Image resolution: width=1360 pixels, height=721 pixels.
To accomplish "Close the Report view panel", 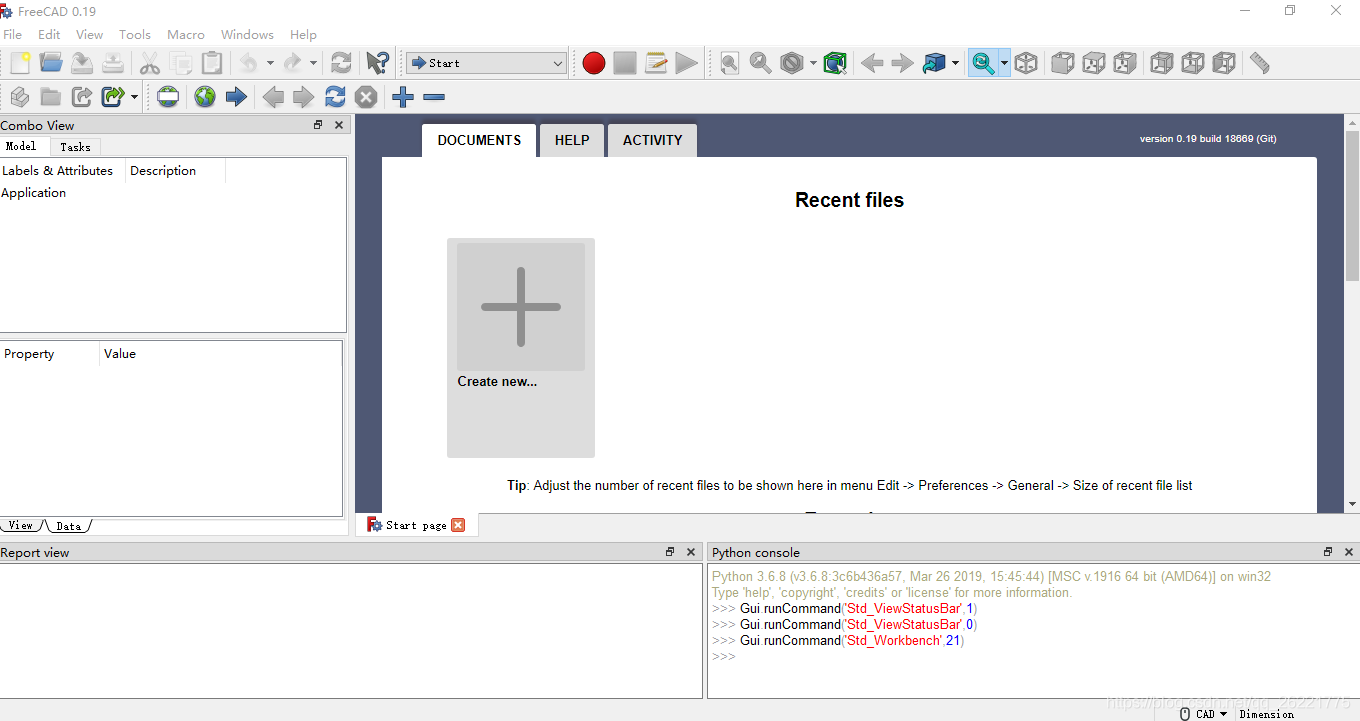I will point(691,552).
